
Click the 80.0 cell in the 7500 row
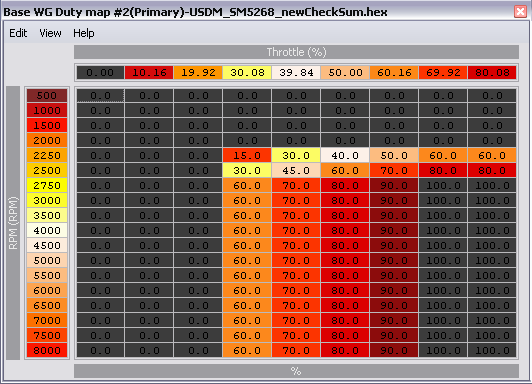point(345,335)
